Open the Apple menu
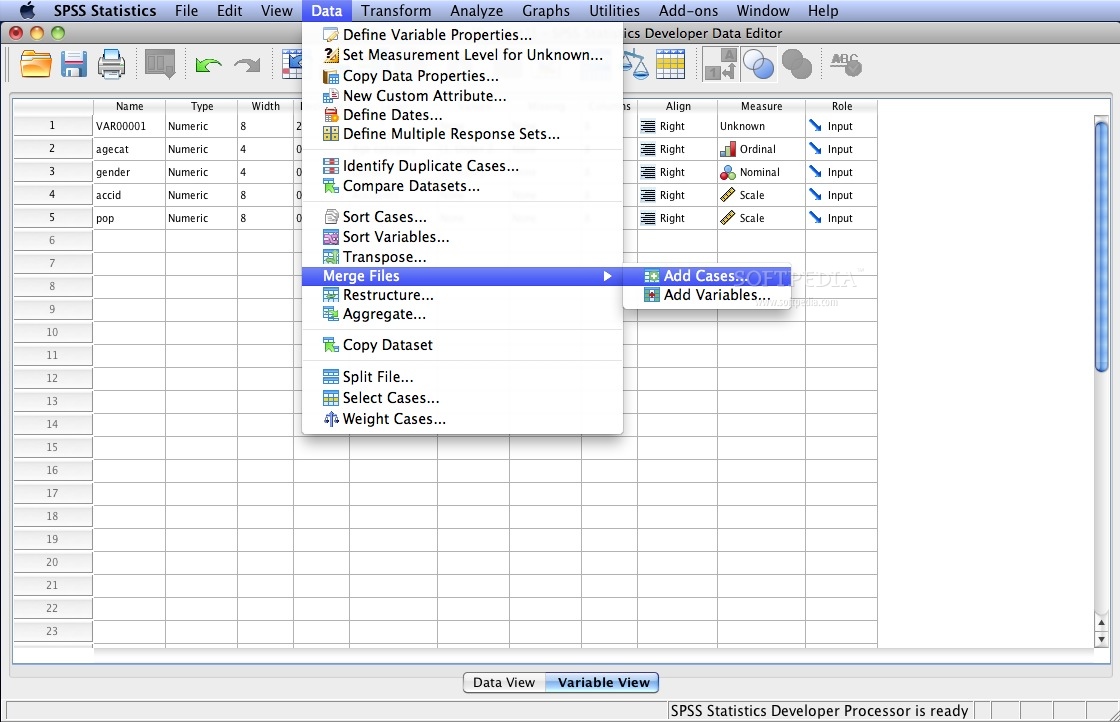This screenshot has height=722, width=1120. [x=27, y=11]
